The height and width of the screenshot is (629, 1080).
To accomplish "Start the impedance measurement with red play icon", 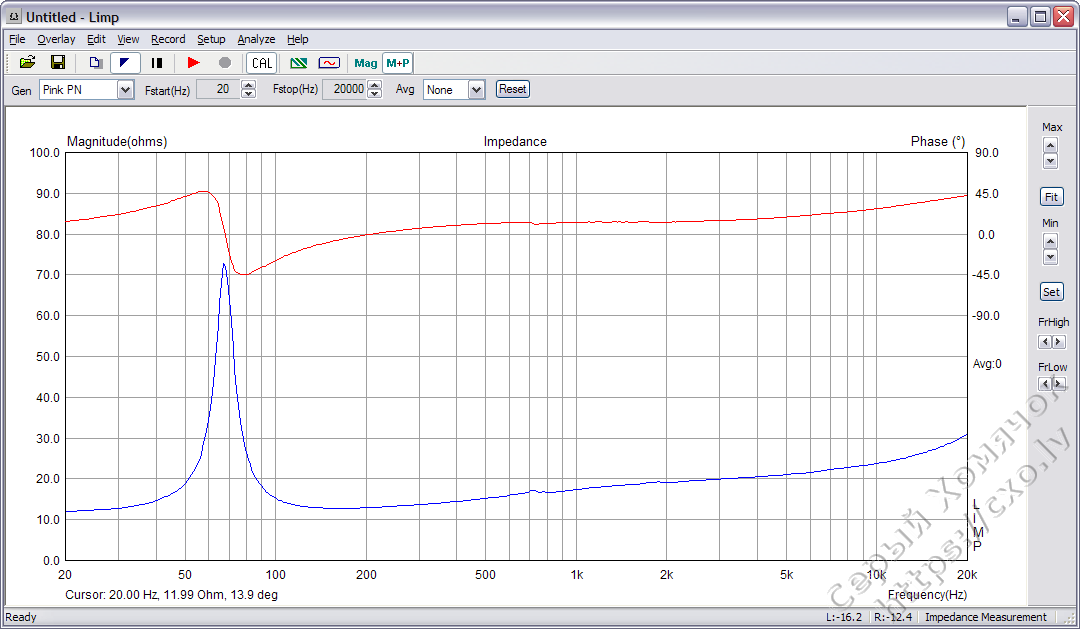I will [x=193, y=62].
